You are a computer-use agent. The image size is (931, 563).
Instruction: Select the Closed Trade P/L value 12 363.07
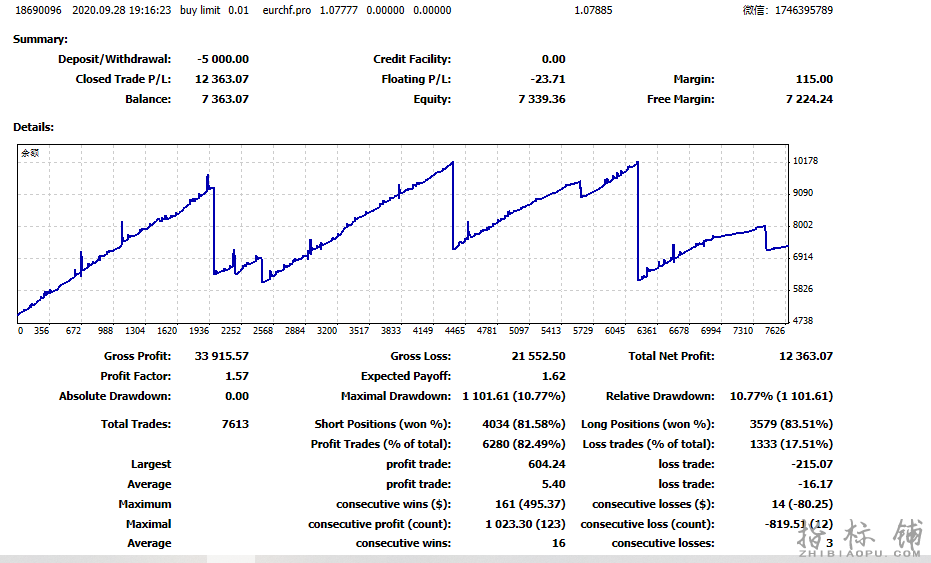(221, 79)
